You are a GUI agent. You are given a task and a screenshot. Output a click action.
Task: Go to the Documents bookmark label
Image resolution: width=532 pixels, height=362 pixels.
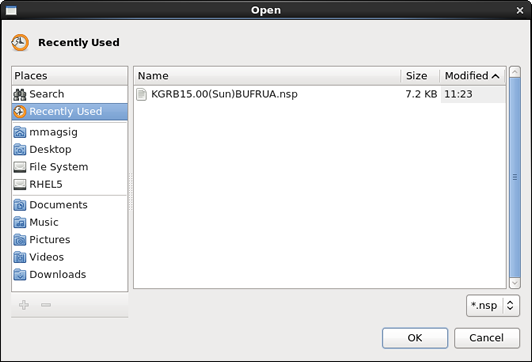[59, 205]
